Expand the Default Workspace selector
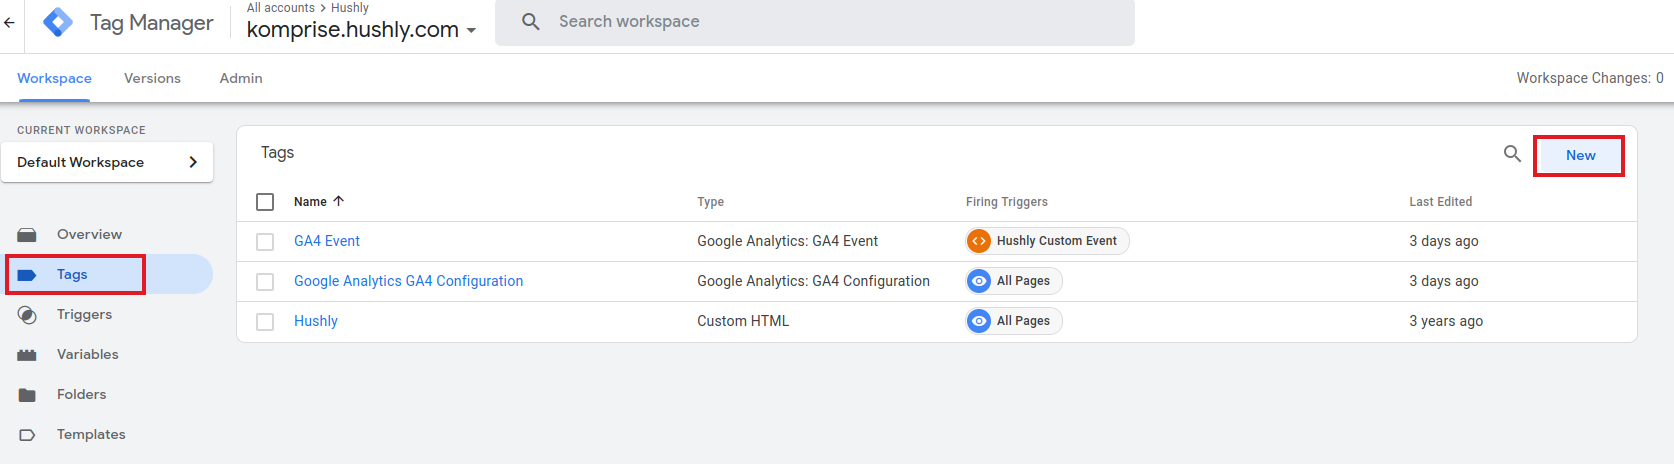The width and height of the screenshot is (1674, 464). pyautogui.click(x=107, y=162)
